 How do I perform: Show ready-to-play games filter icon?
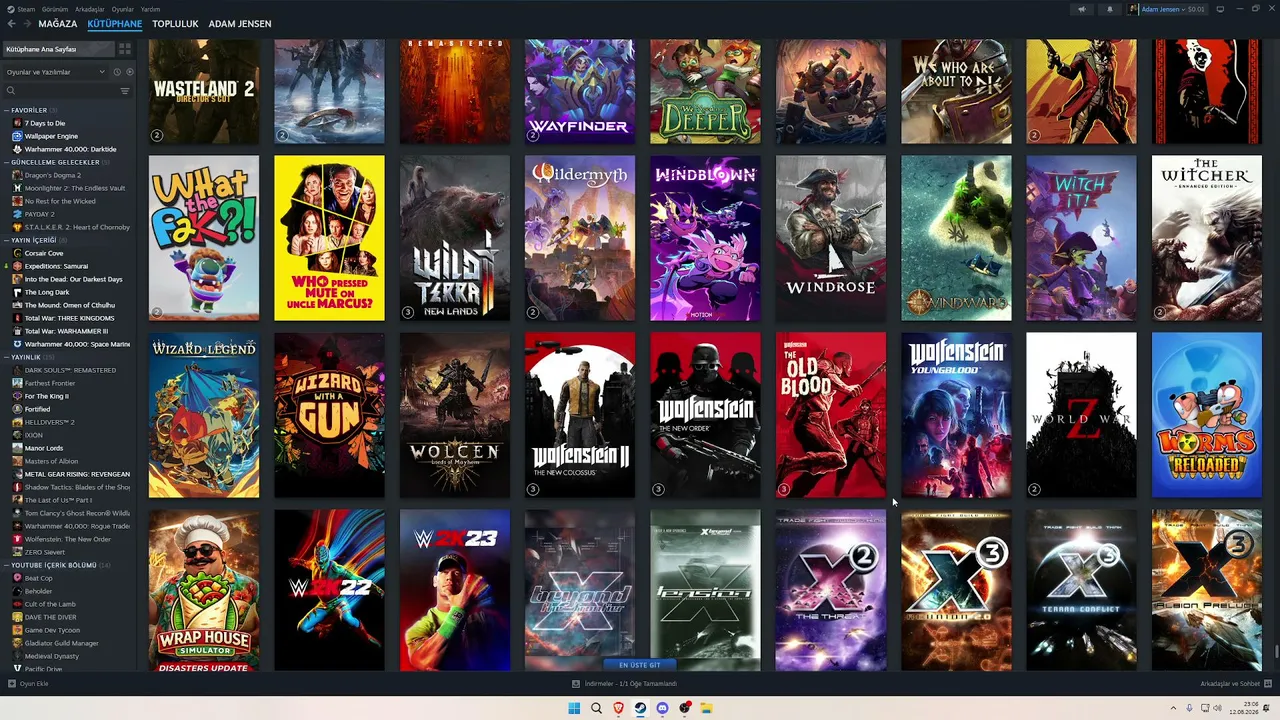click(129, 72)
